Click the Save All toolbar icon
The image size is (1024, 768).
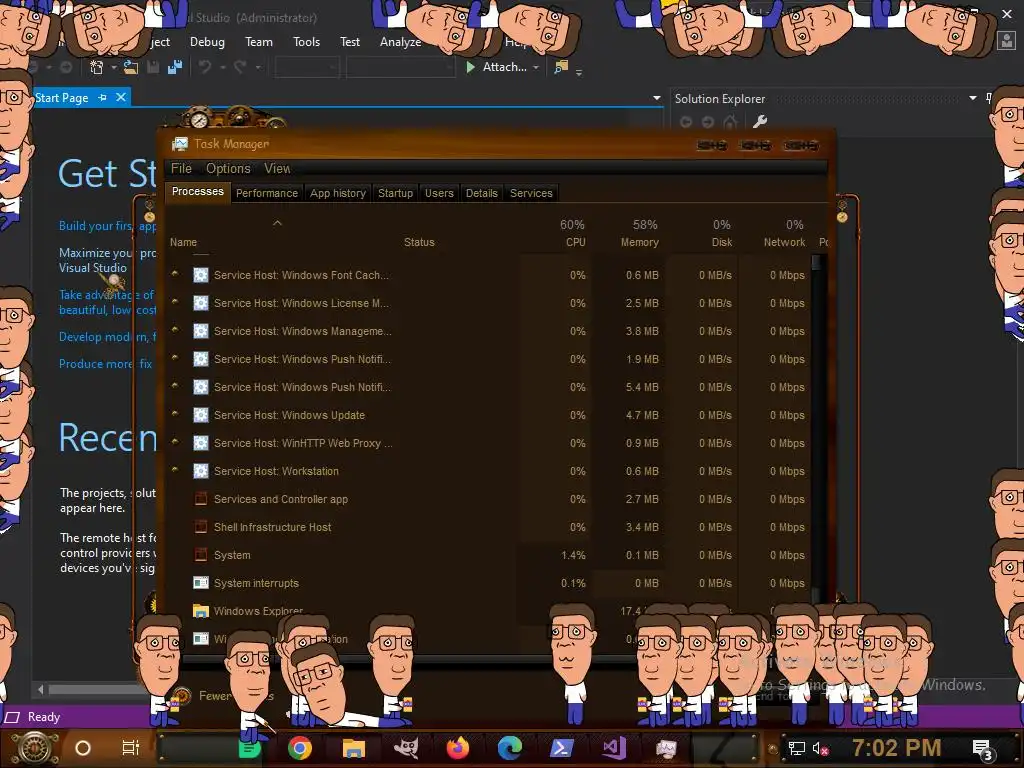174,67
